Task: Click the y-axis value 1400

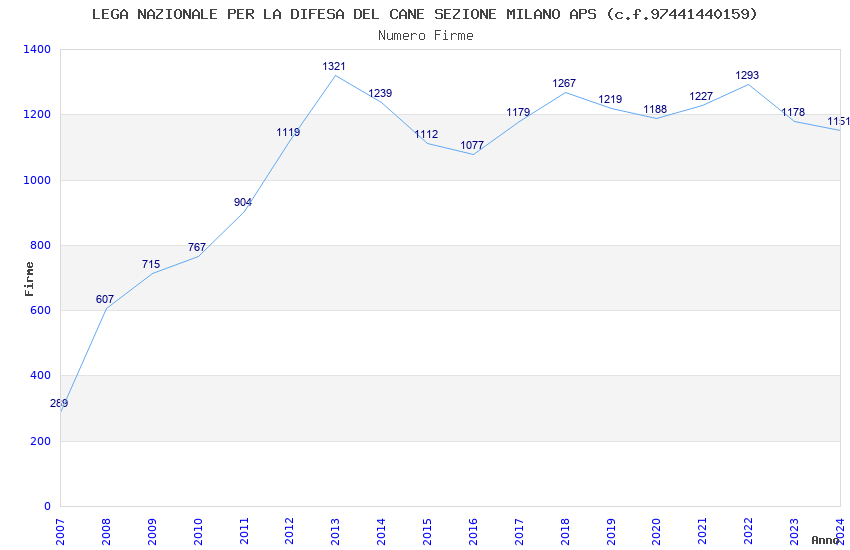Action: pyautogui.click(x=37, y=49)
